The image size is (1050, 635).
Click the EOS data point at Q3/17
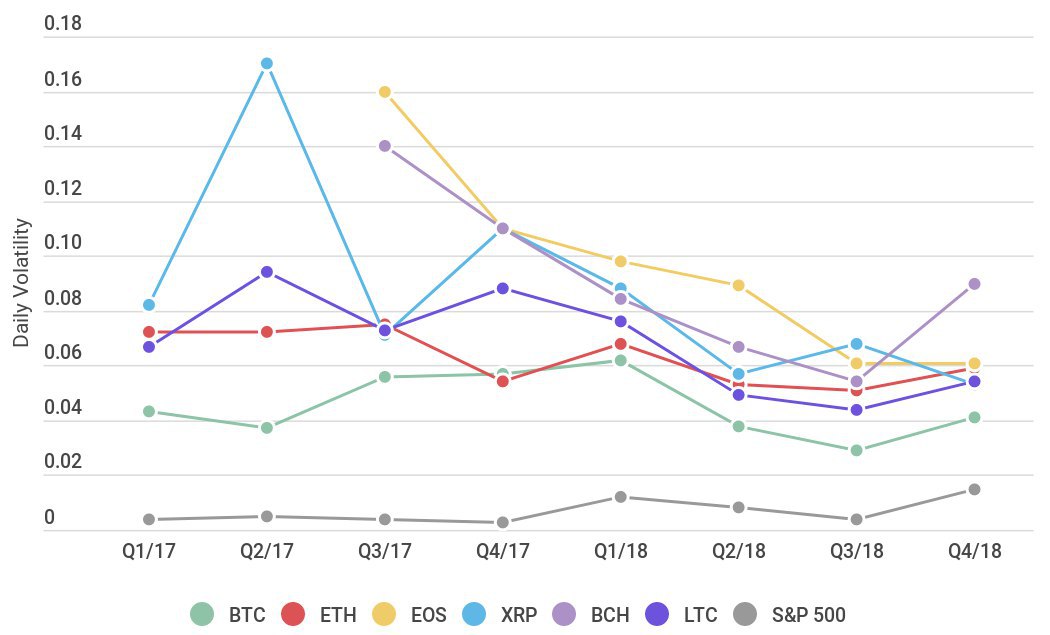[x=384, y=92]
